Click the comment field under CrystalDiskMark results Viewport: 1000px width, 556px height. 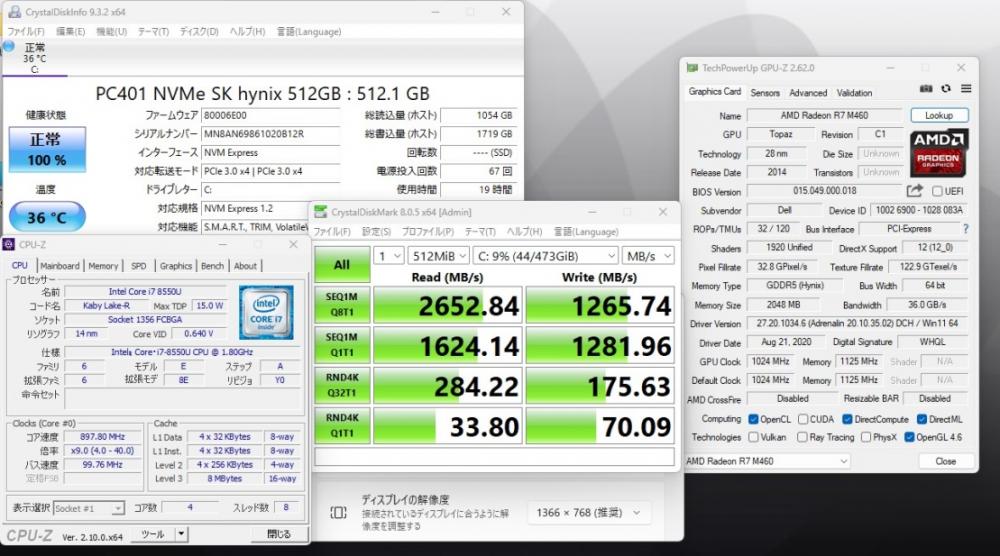(x=494, y=457)
